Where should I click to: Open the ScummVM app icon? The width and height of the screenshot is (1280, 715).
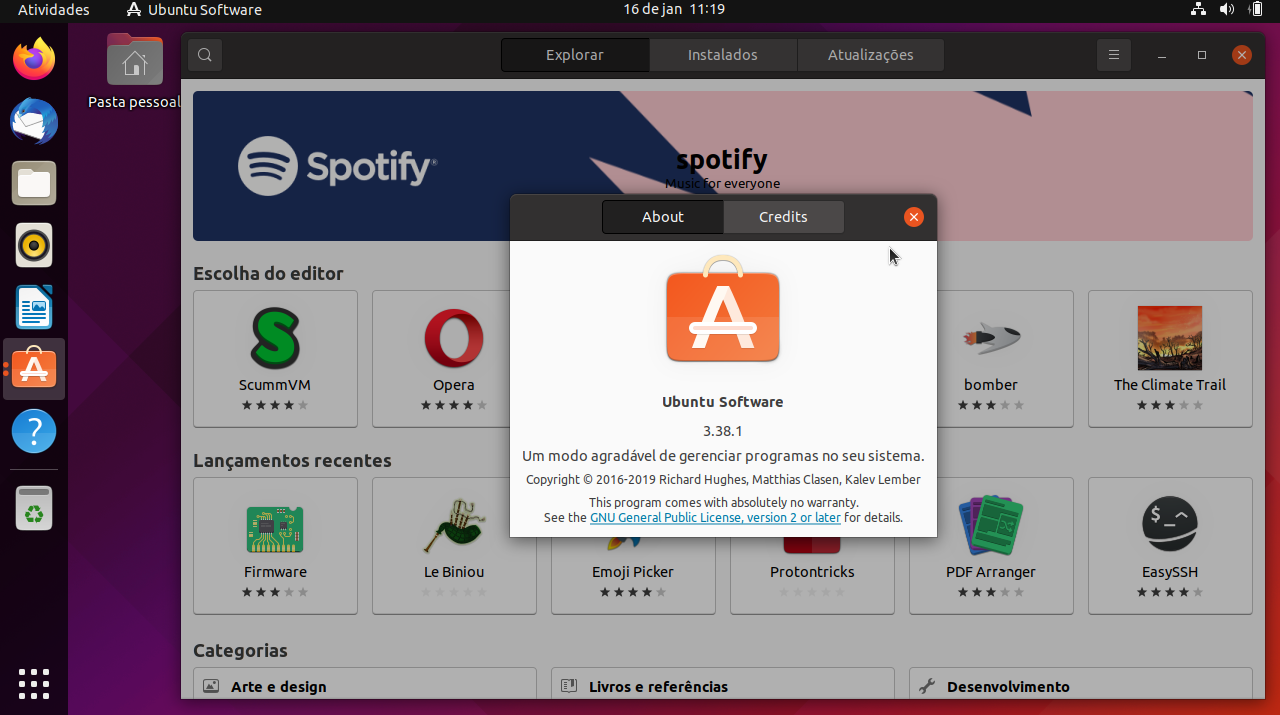point(275,338)
